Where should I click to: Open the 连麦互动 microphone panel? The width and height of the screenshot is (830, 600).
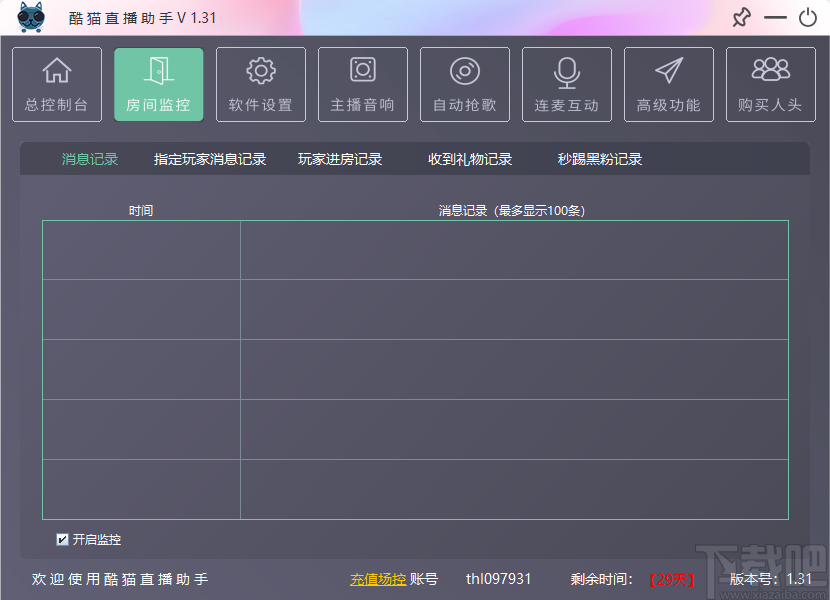click(x=567, y=84)
